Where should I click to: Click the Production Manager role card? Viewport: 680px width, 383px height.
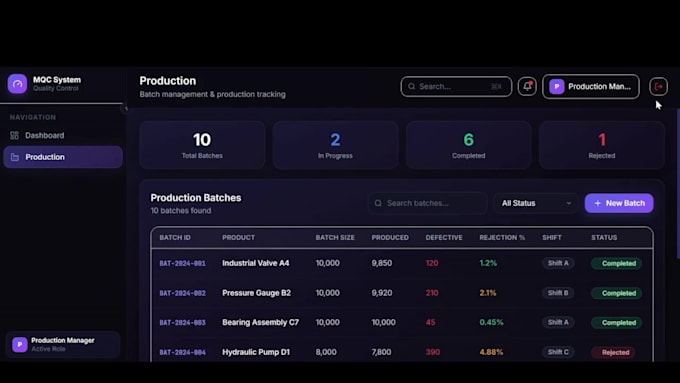[x=63, y=344]
